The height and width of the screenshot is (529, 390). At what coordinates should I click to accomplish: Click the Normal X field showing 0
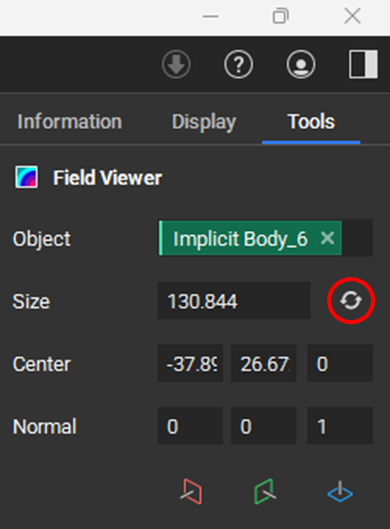(x=190, y=426)
